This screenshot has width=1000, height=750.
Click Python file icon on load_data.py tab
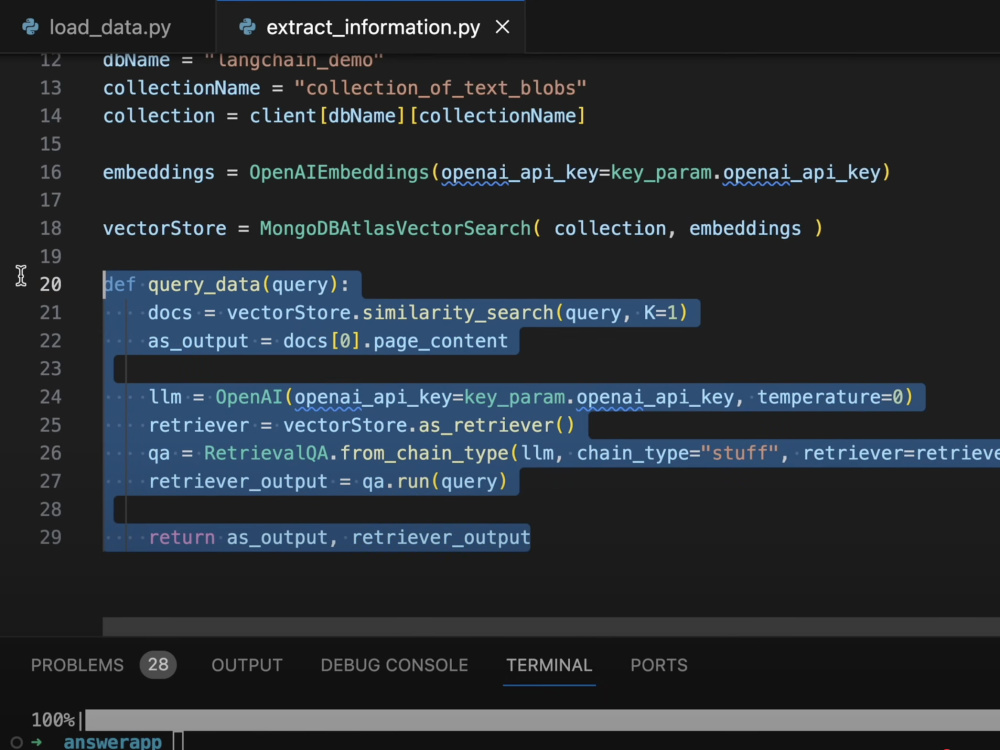[x=30, y=27]
